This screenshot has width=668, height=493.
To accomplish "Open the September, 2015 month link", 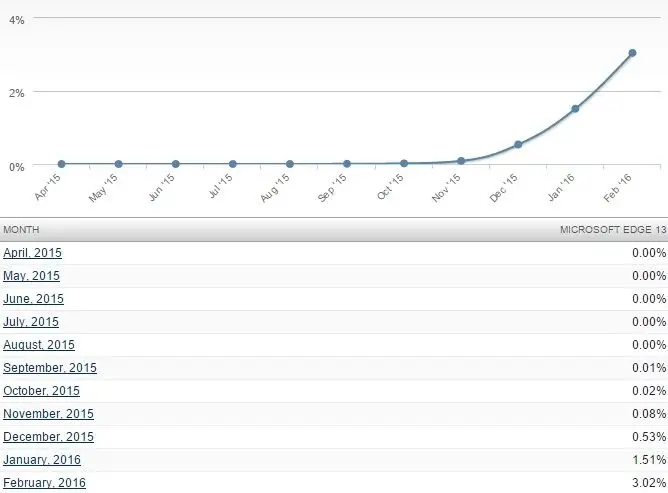I will point(50,368).
